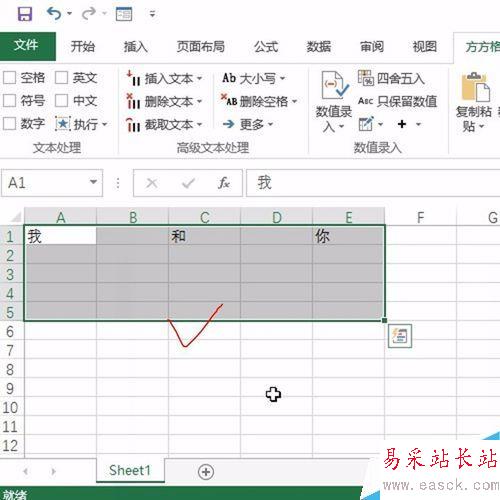This screenshot has width=500, height=500.
Task: Enable the 中文 checkbox
Action: [61, 100]
